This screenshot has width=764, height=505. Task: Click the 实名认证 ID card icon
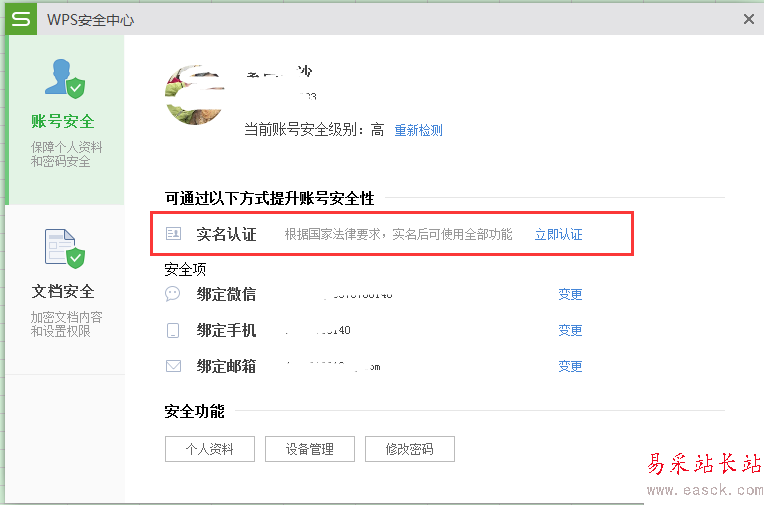[173, 234]
